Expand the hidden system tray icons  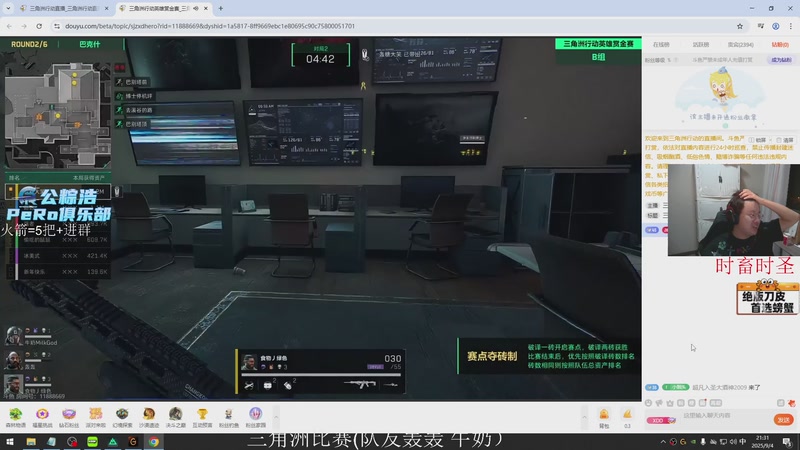point(663,442)
